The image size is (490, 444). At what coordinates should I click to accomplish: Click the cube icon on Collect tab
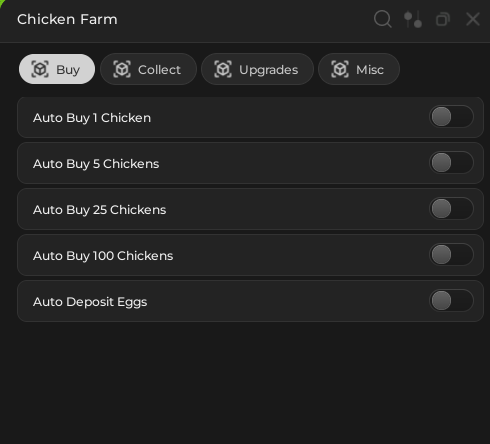(122, 69)
